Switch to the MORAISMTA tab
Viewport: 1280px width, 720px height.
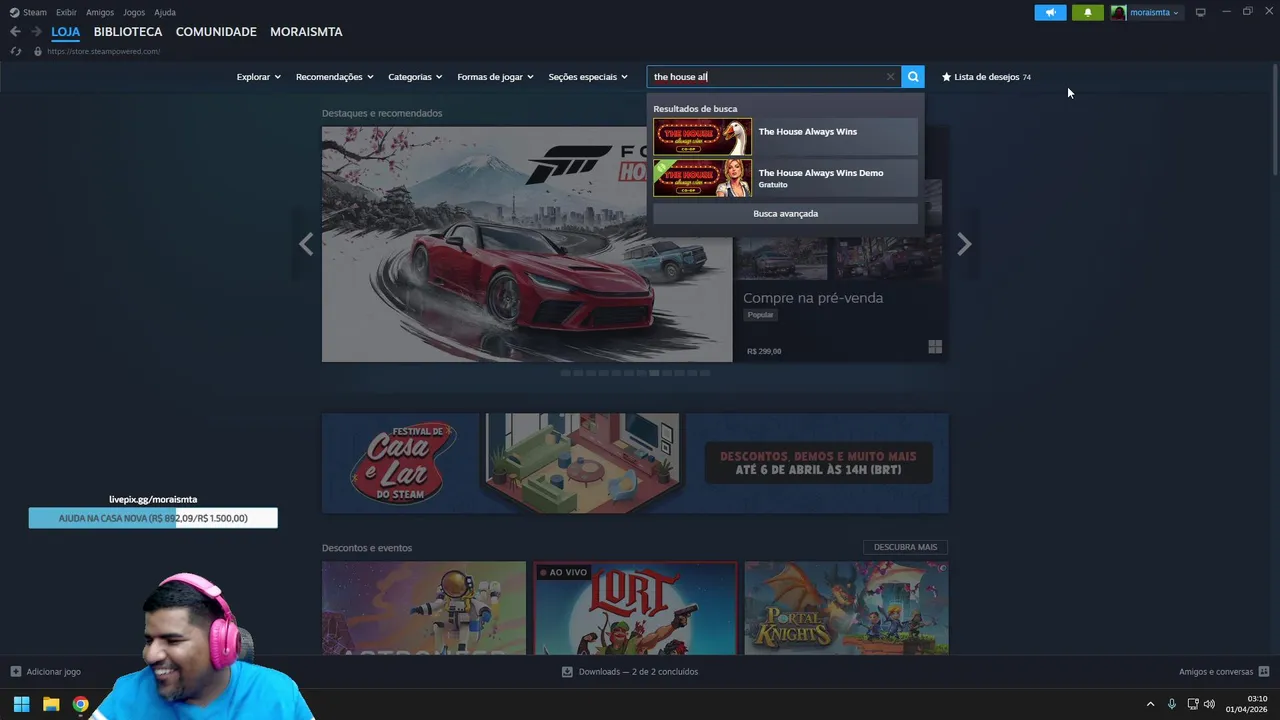[x=306, y=32]
